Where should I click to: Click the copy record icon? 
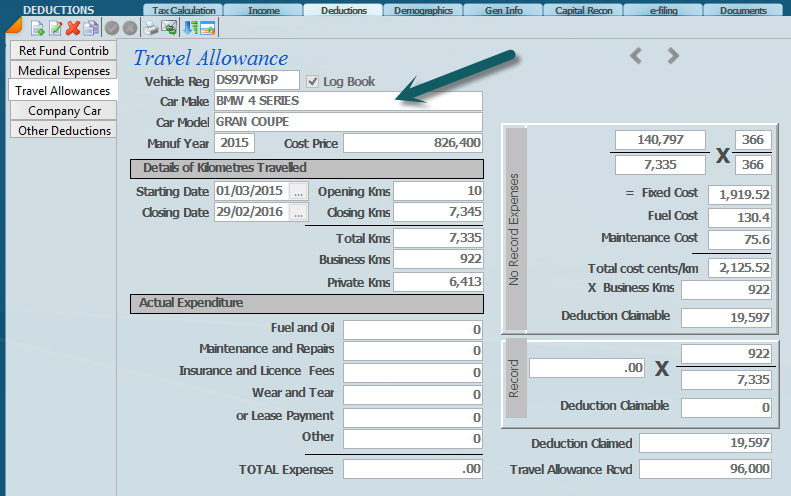click(91, 28)
